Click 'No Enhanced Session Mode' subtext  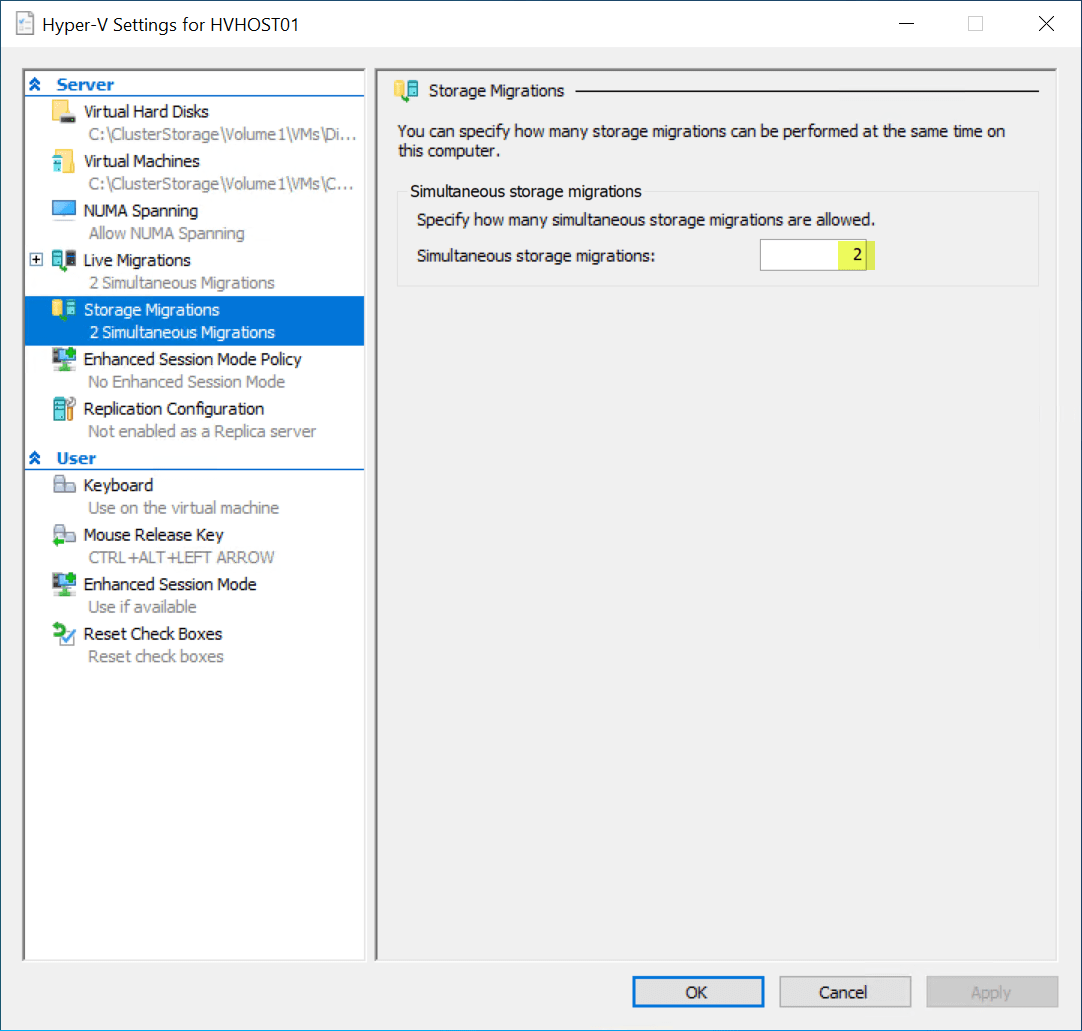[186, 382]
